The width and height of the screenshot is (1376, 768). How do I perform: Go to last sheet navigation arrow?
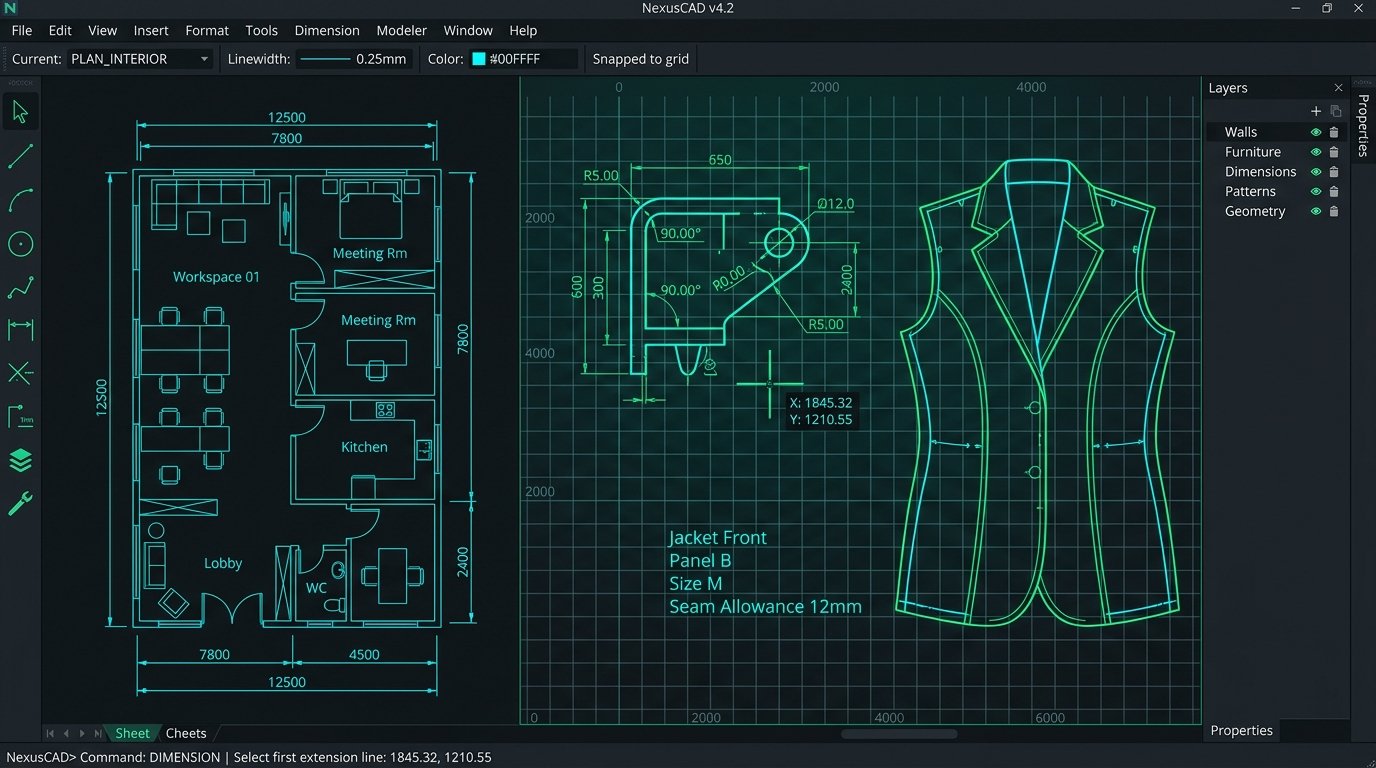coord(97,734)
